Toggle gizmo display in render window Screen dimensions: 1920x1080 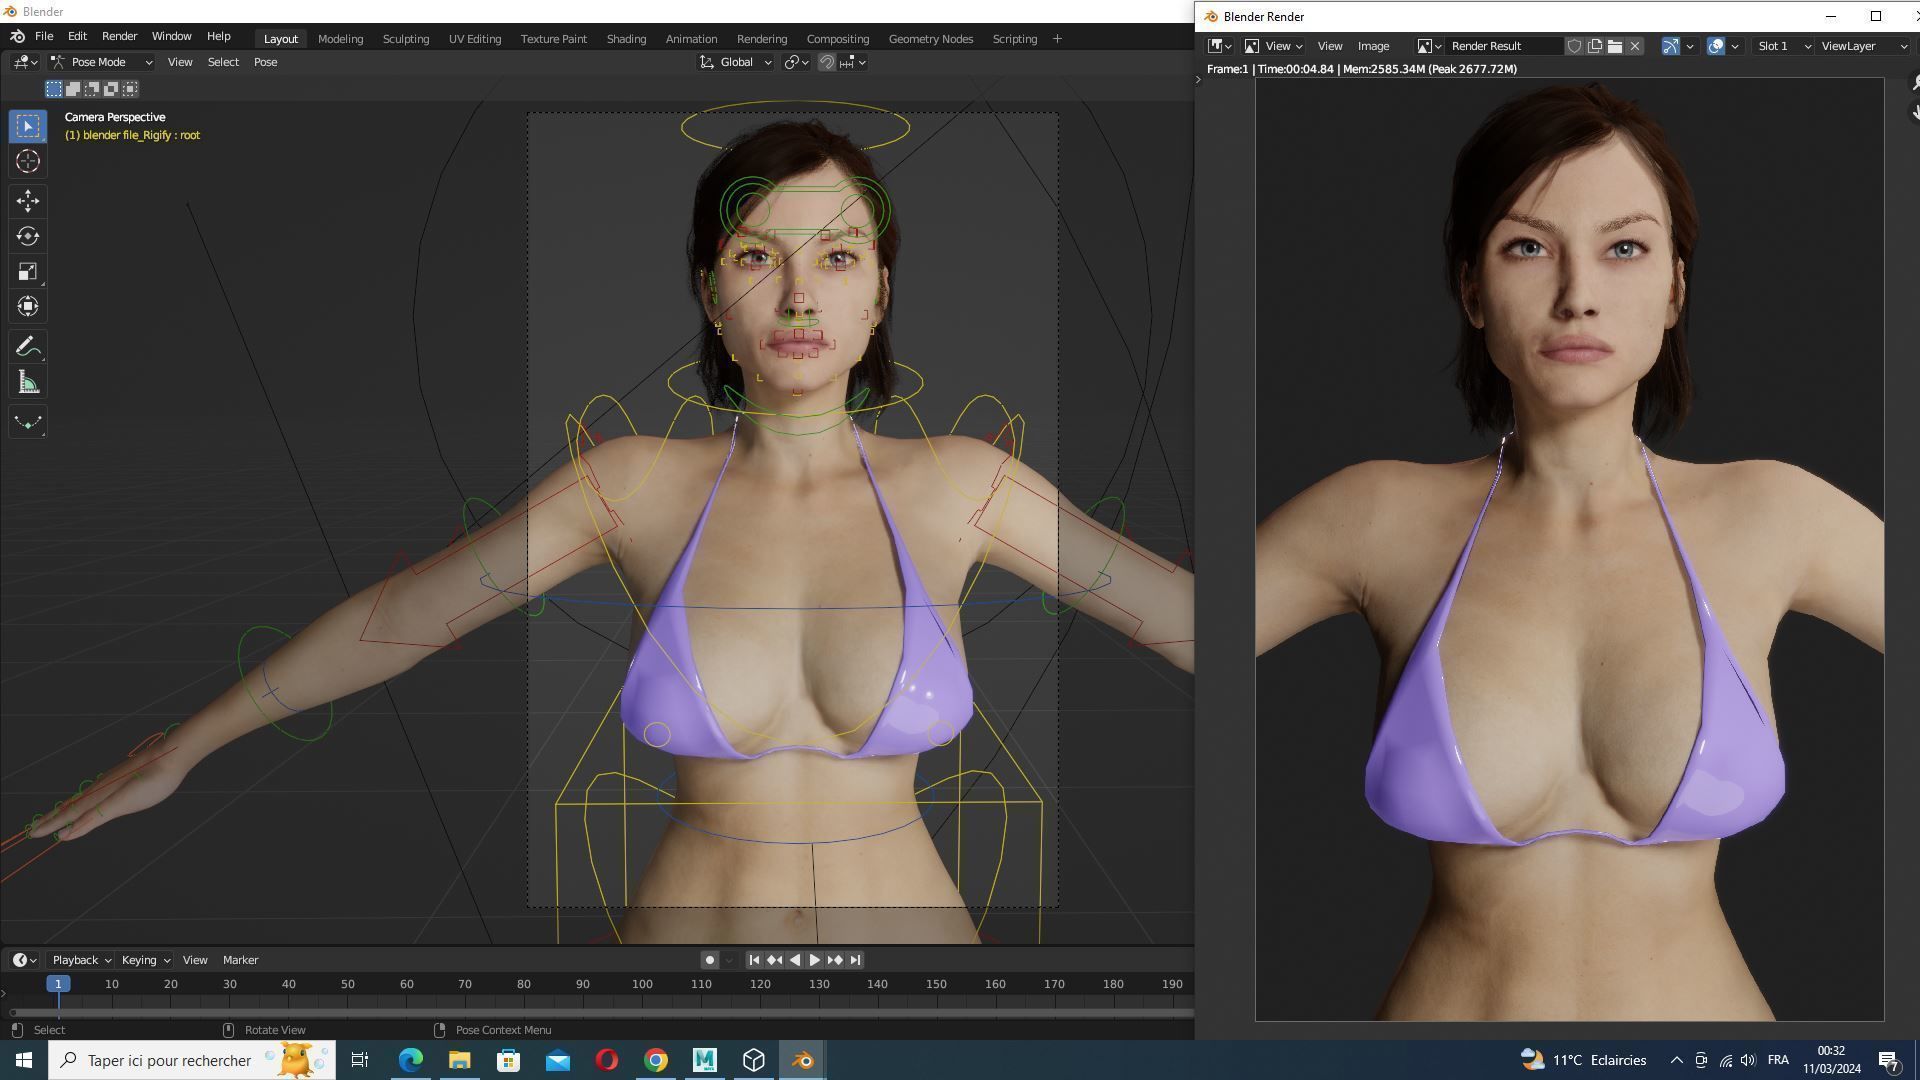pos(1670,46)
